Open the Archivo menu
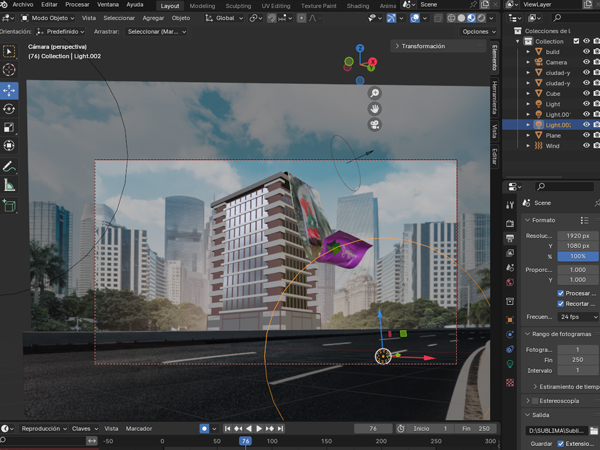The image size is (600, 450). (x=22, y=5)
